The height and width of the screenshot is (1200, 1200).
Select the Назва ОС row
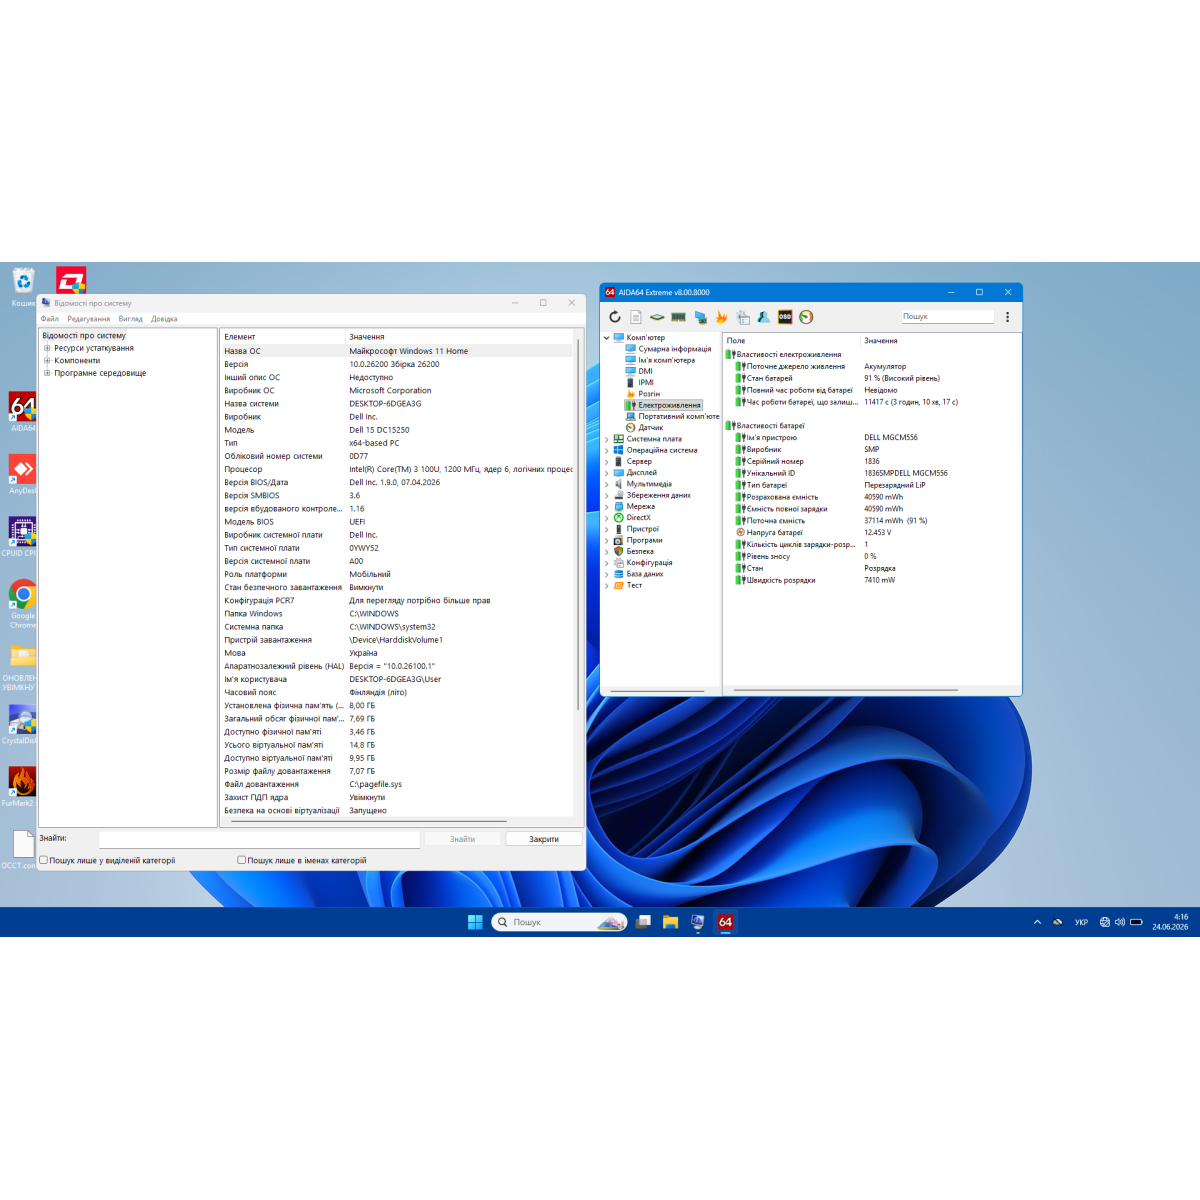coord(397,351)
